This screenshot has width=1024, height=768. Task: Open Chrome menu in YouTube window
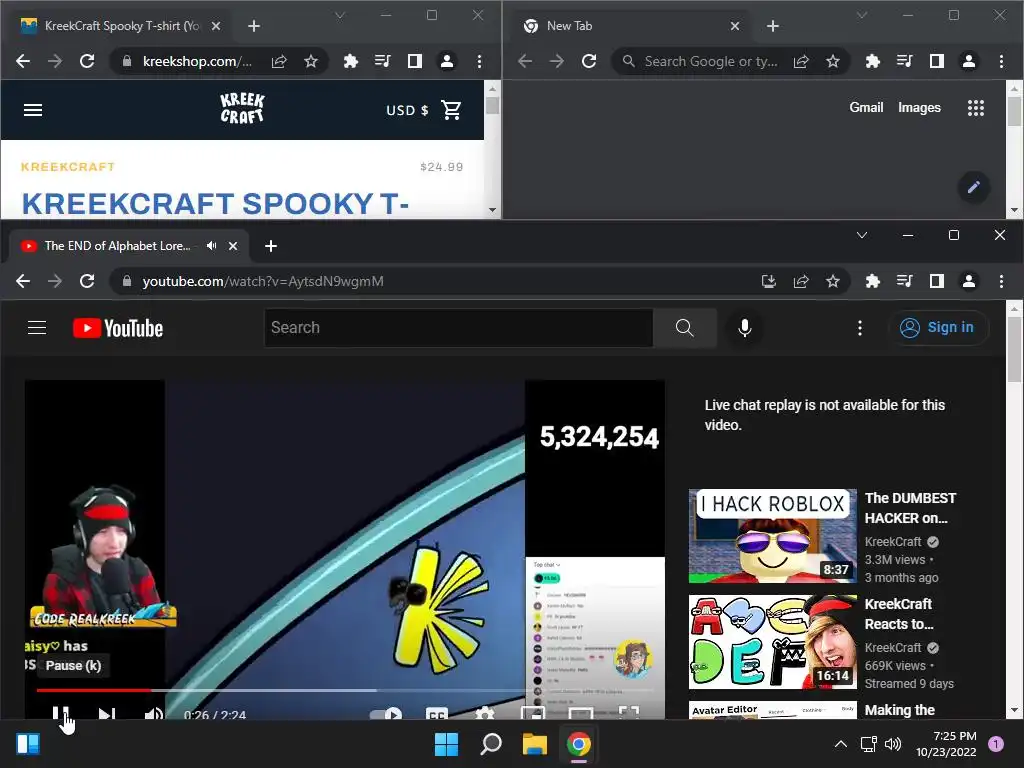tap(1001, 281)
